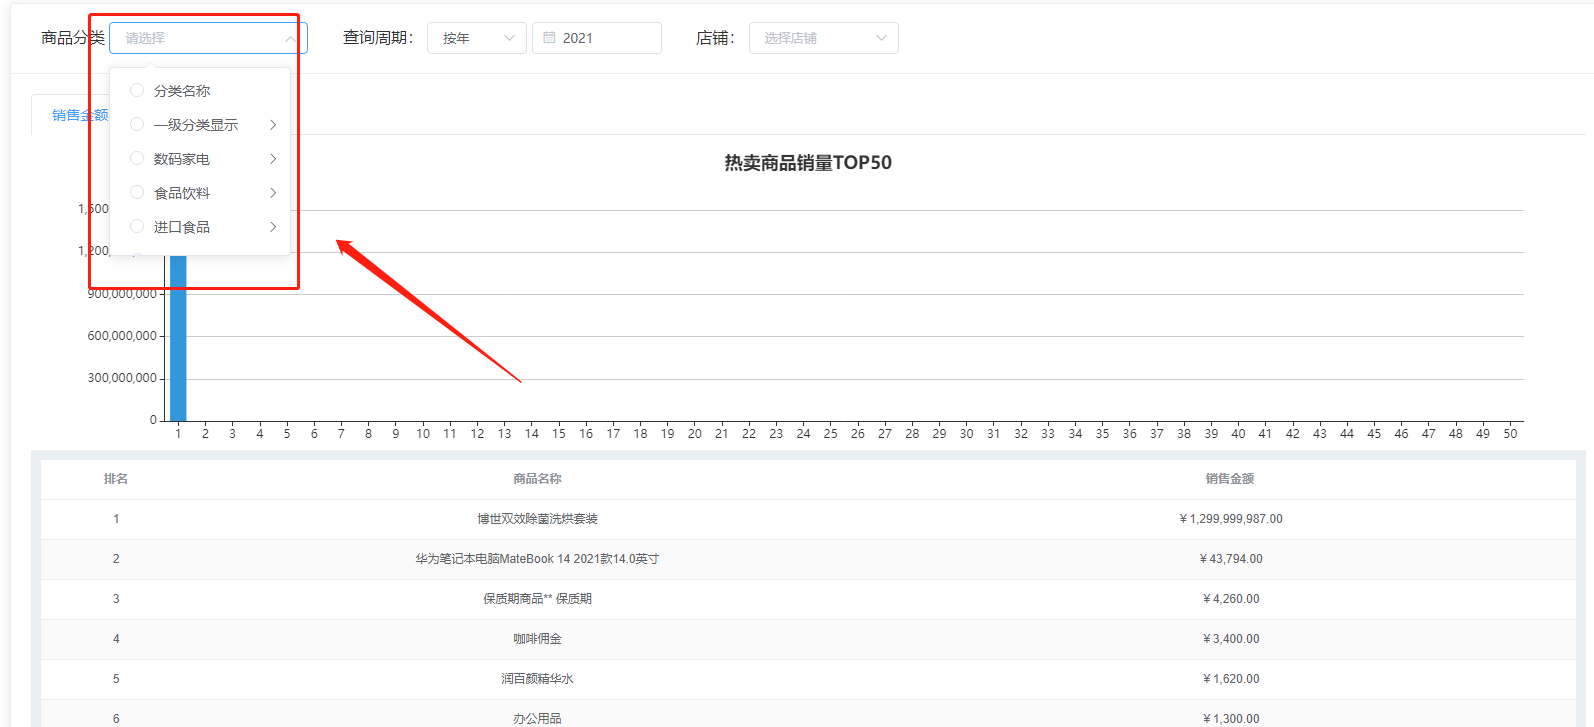This screenshot has height=727, width=1594.
Task: Click the ¥1,299,999,987.00 amount cell
Action: [x=1231, y=519]
